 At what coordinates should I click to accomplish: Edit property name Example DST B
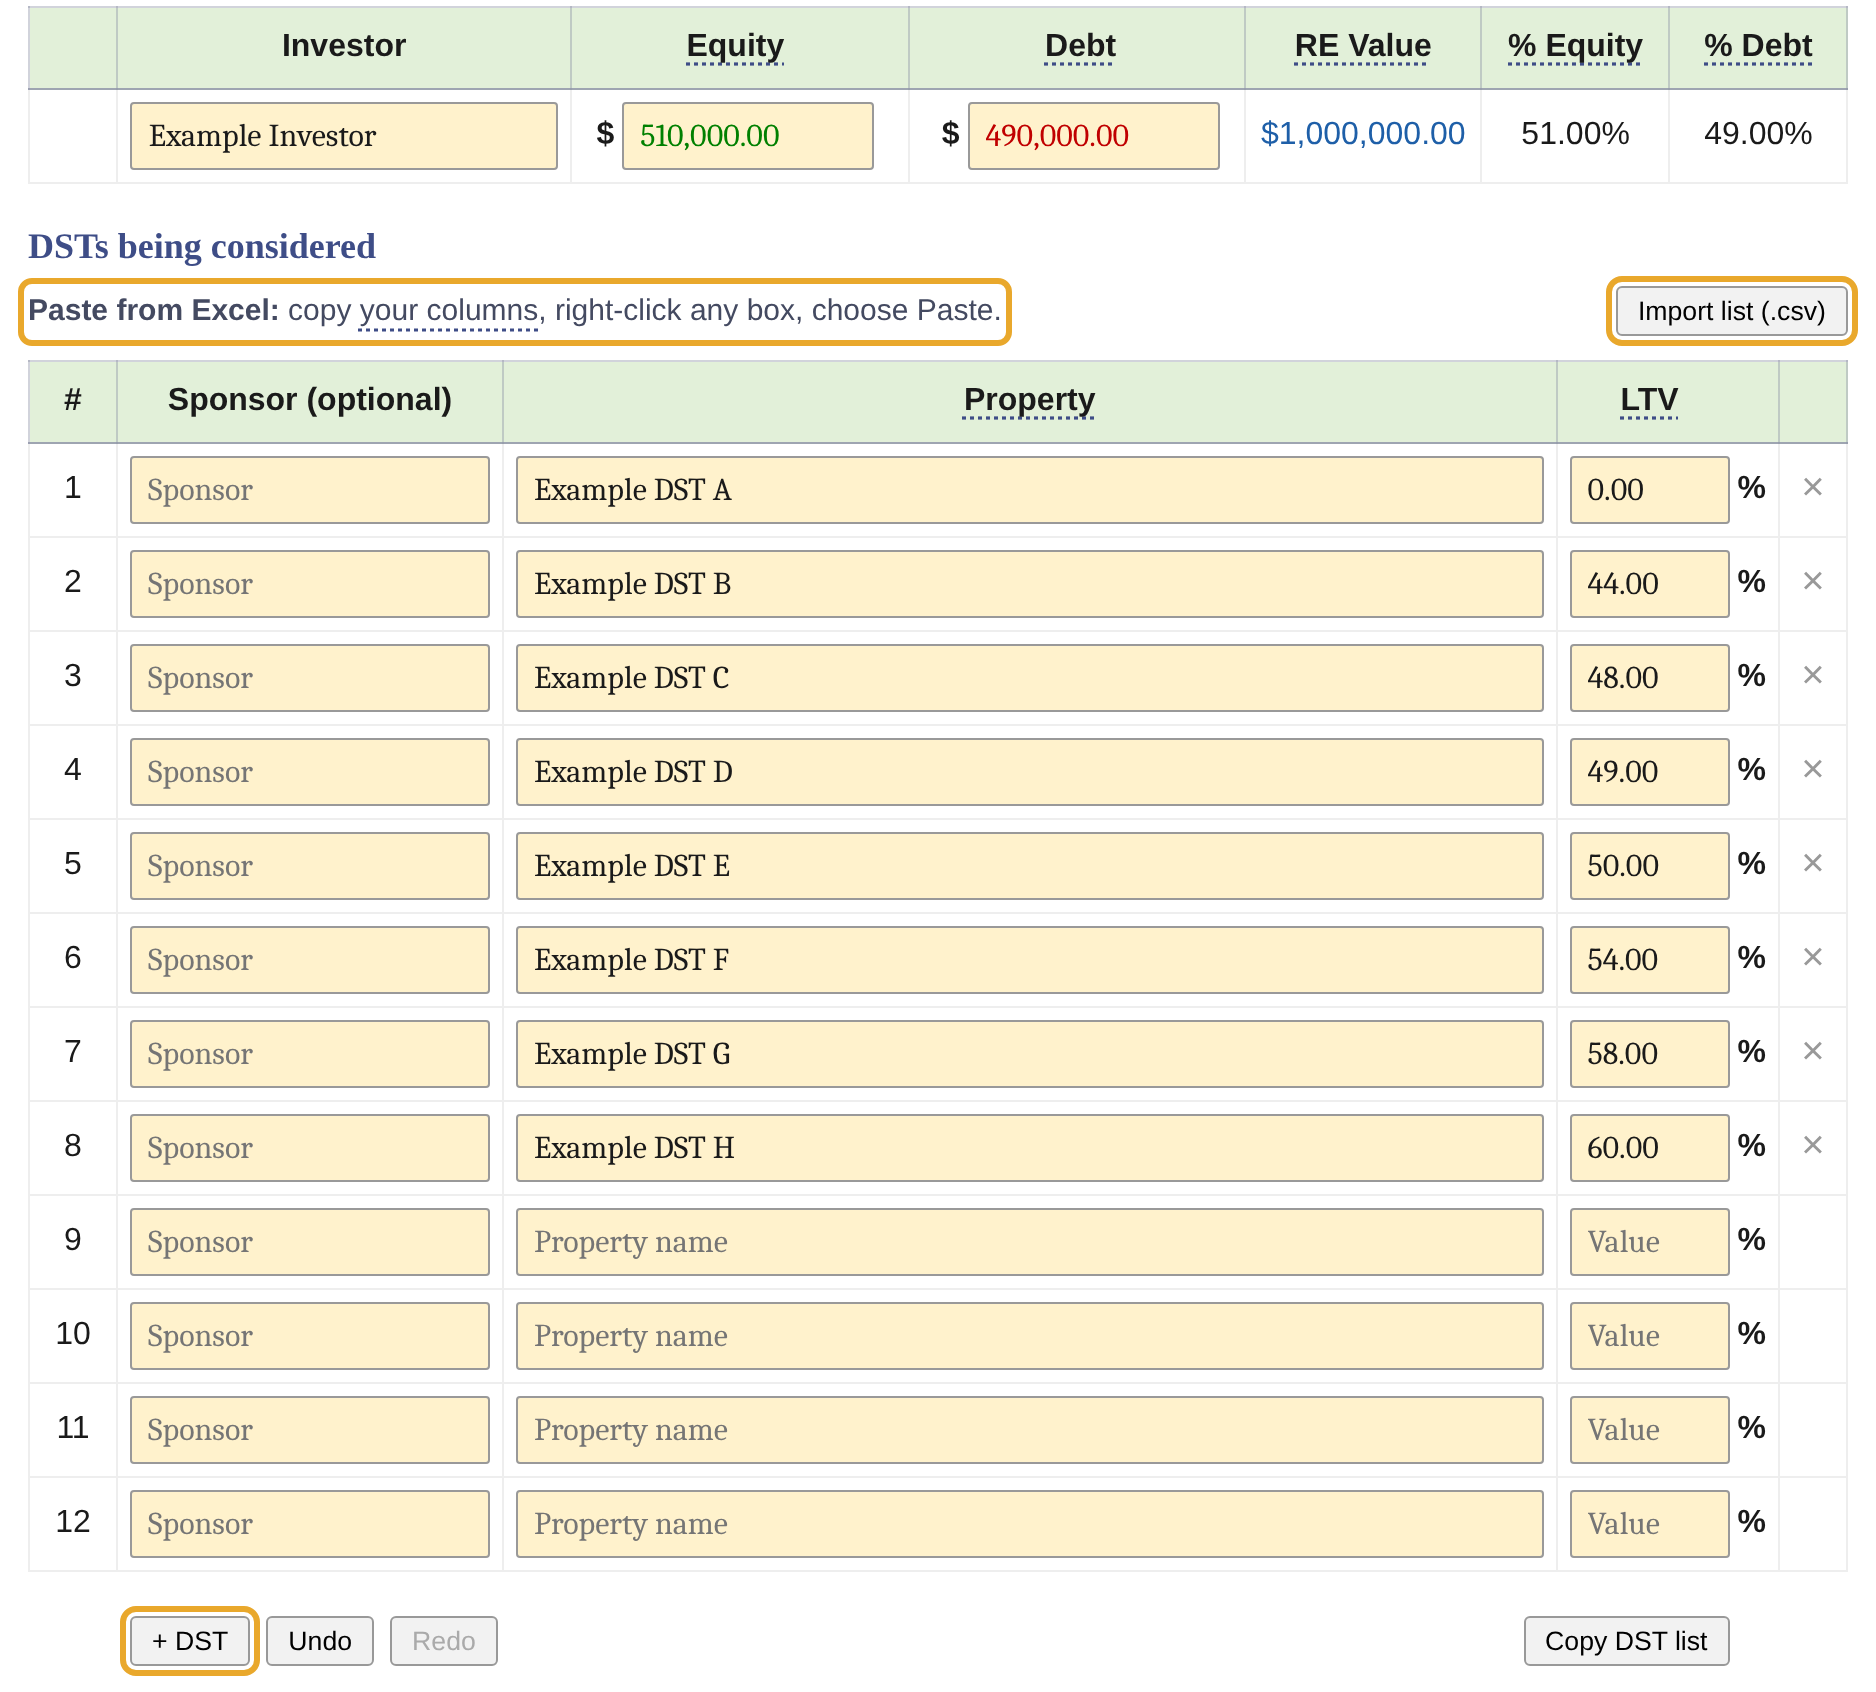tap(1029, 584)
